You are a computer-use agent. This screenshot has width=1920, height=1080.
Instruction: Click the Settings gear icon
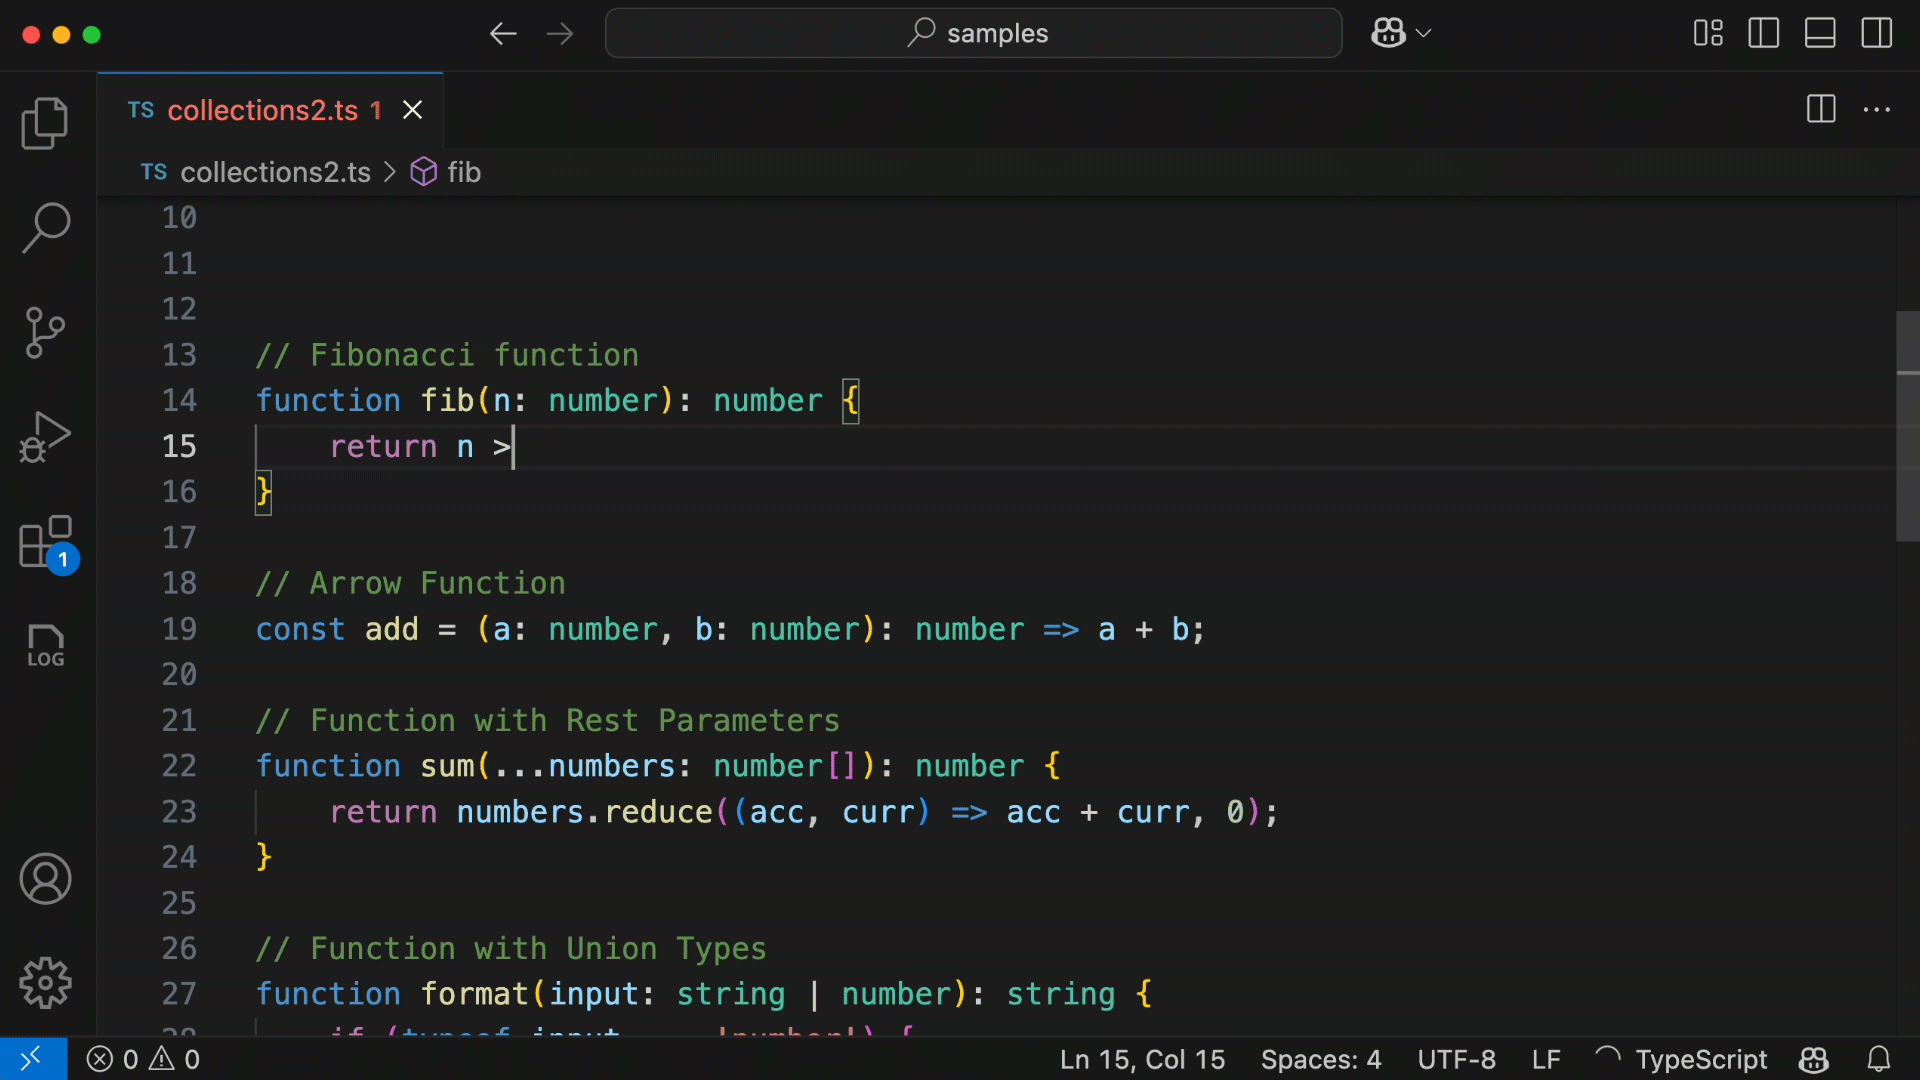point(47,982)
